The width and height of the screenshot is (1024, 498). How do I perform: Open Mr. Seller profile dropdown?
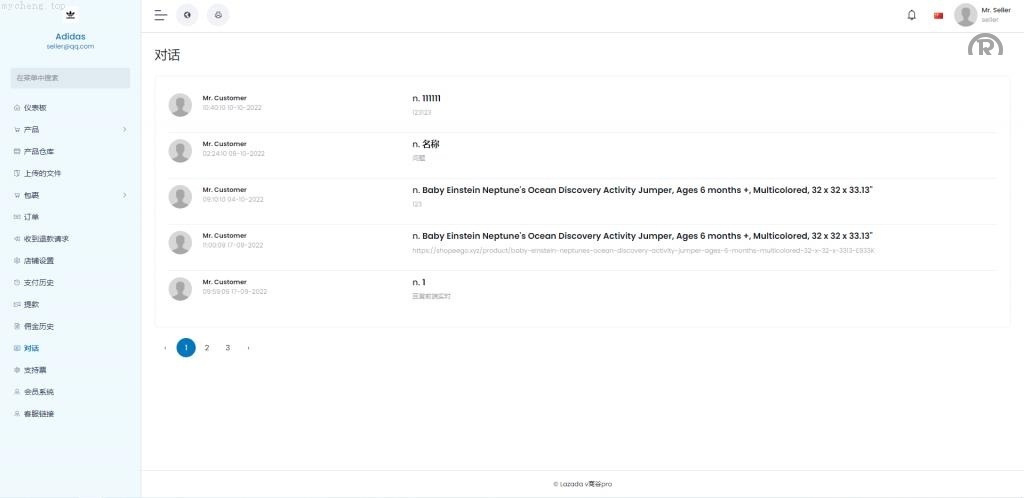point(981,15)
